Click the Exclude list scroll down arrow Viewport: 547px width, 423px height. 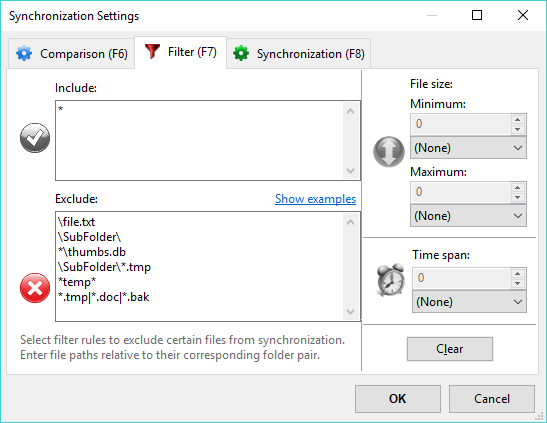351,311
